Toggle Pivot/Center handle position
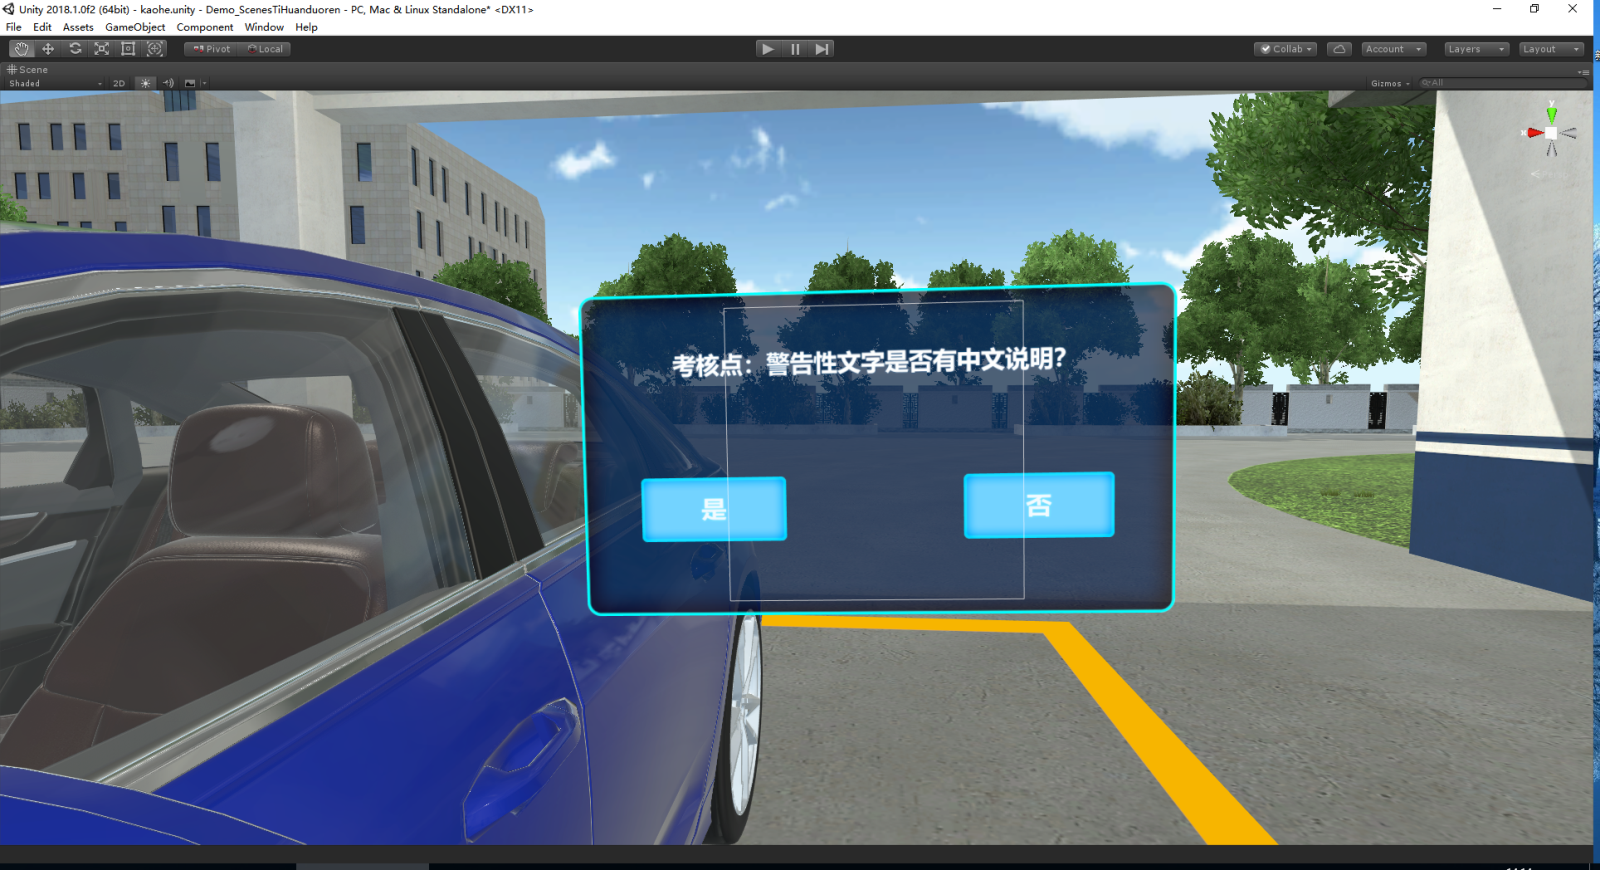Image resolution: width=1600 pixels, height=870 pixels. (x=212, y=49)
